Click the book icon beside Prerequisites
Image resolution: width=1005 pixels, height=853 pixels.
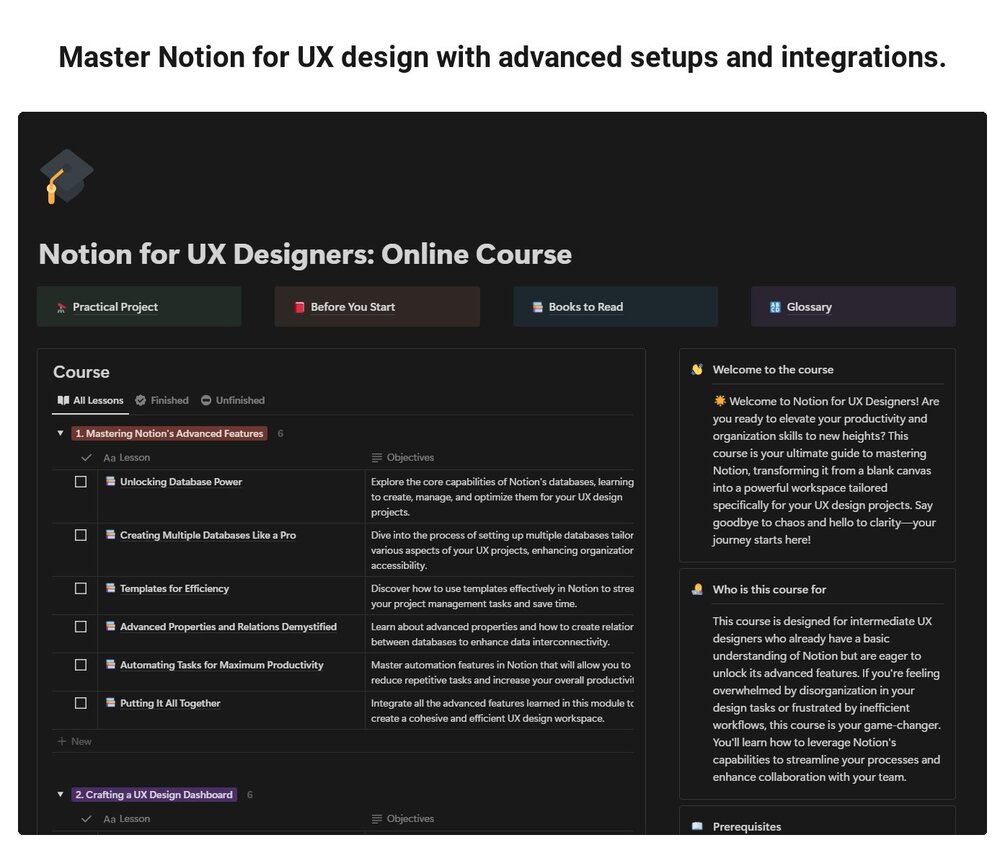697,827
